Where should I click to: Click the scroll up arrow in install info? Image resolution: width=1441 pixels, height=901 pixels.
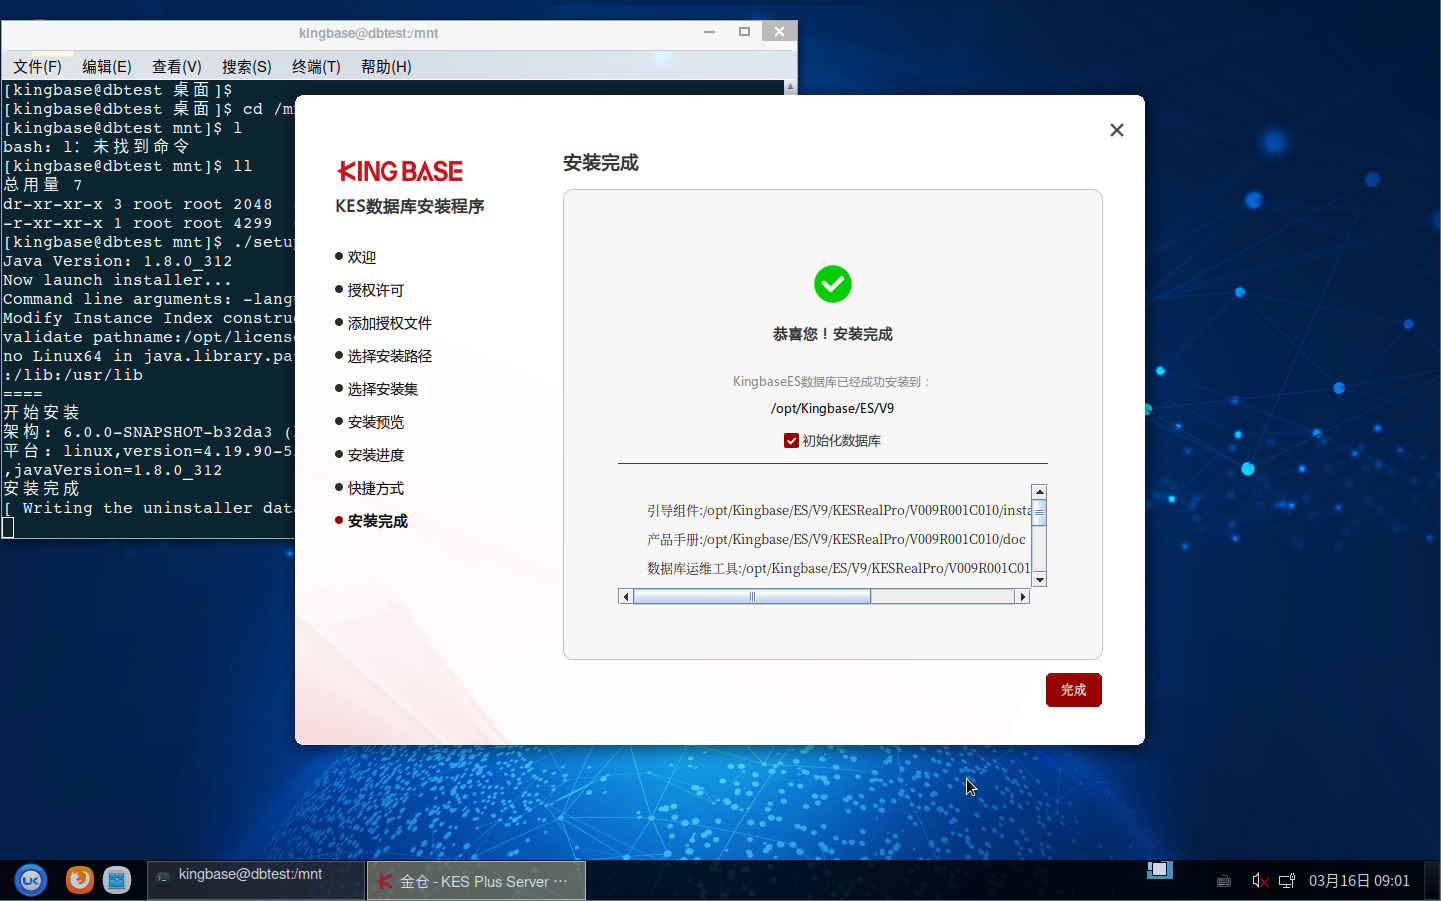1039,492
